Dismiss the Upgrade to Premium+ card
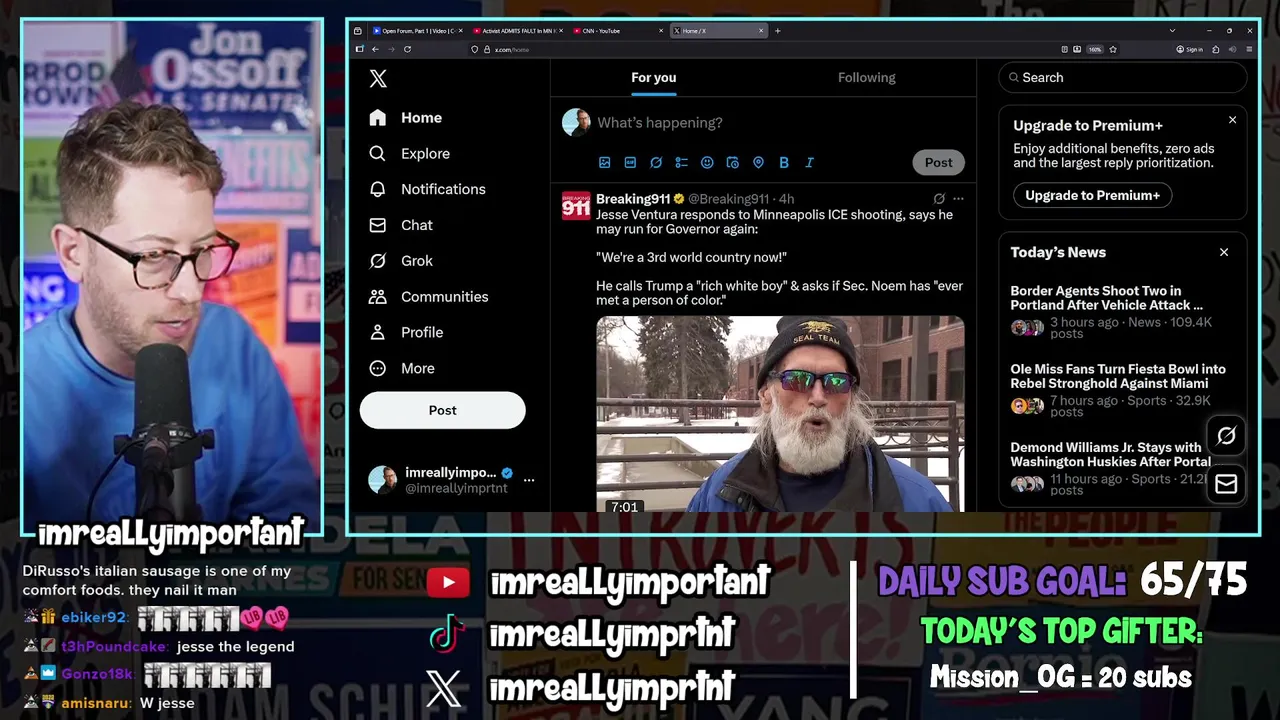1280x720 pixels. coord(1232,120)
